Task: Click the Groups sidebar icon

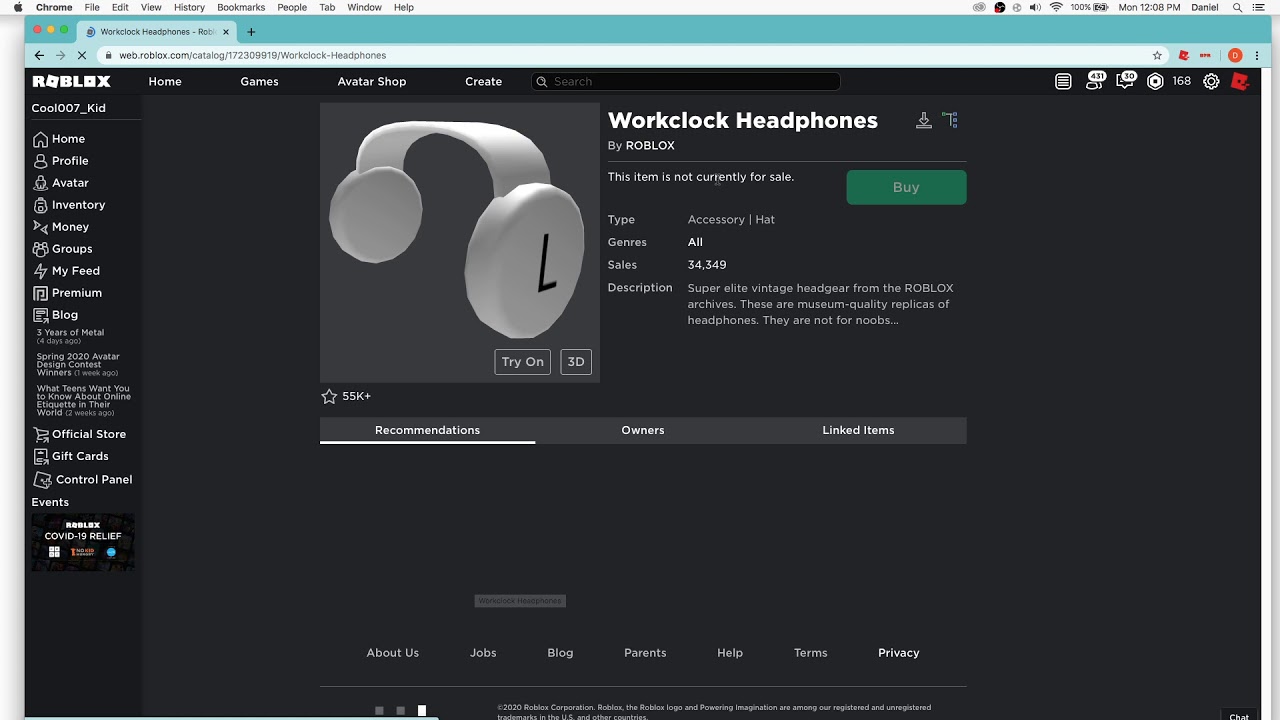Action: coord(40,249)
